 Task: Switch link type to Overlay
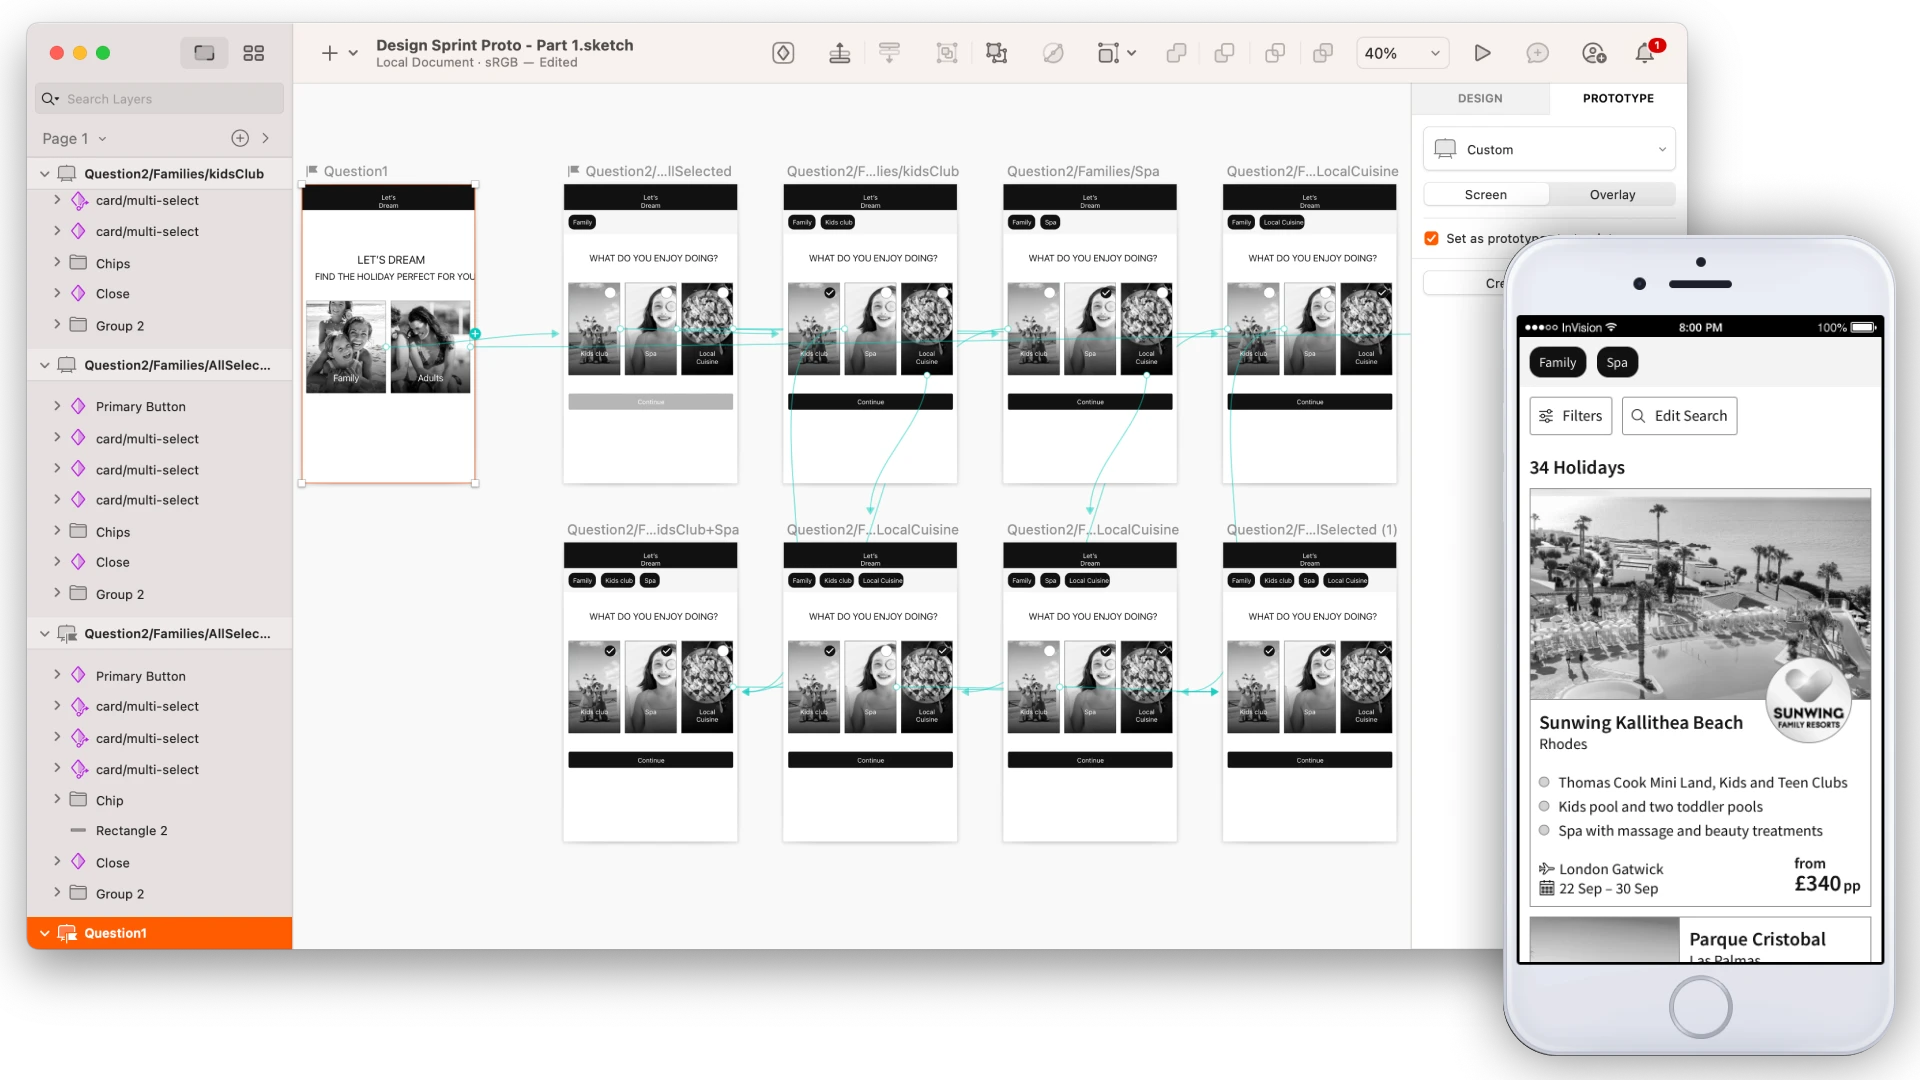(1611, 194)
